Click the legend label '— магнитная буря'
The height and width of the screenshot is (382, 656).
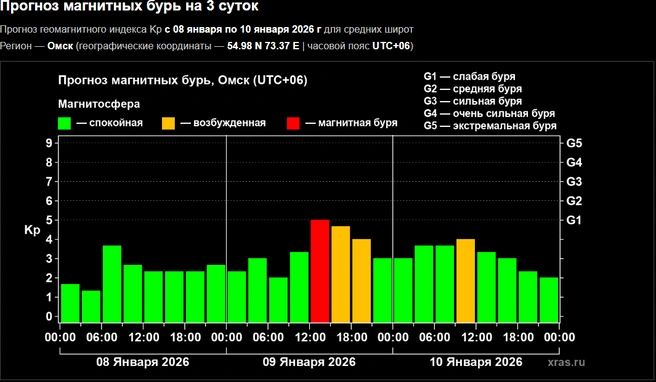click(351, 123)
